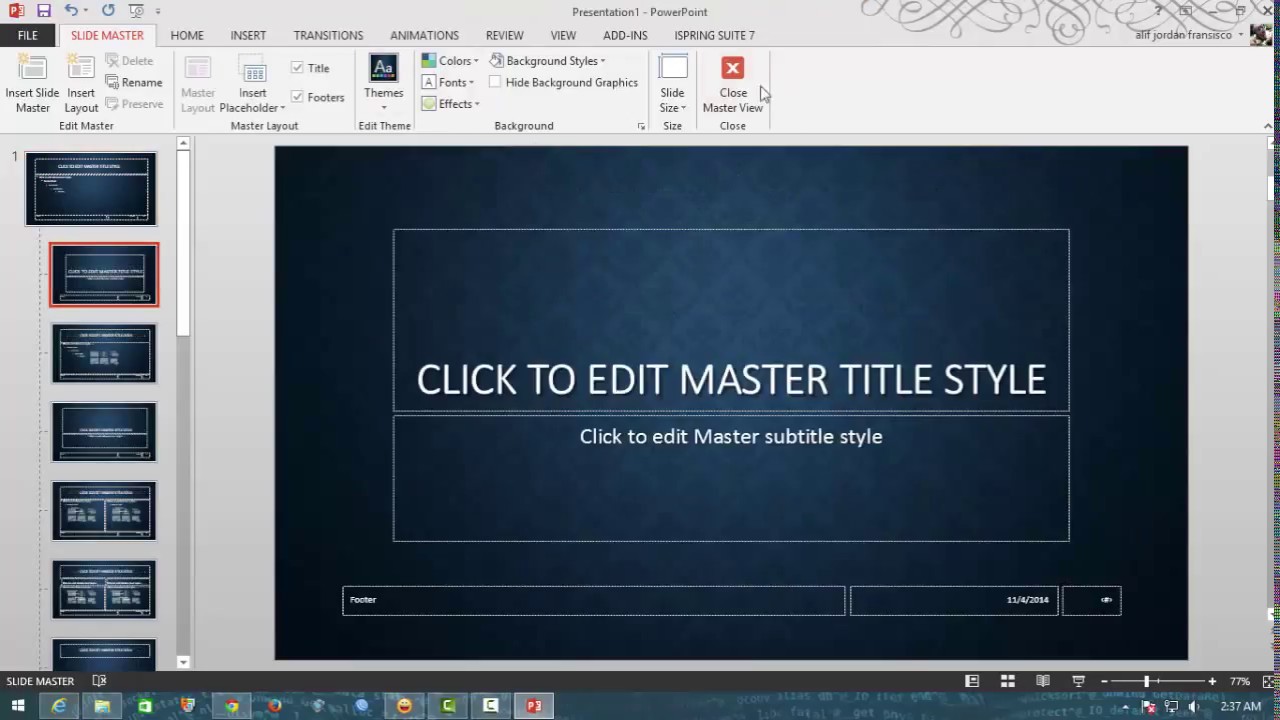Switch to the ANIMATIONS tab

(x=424, y=35)
